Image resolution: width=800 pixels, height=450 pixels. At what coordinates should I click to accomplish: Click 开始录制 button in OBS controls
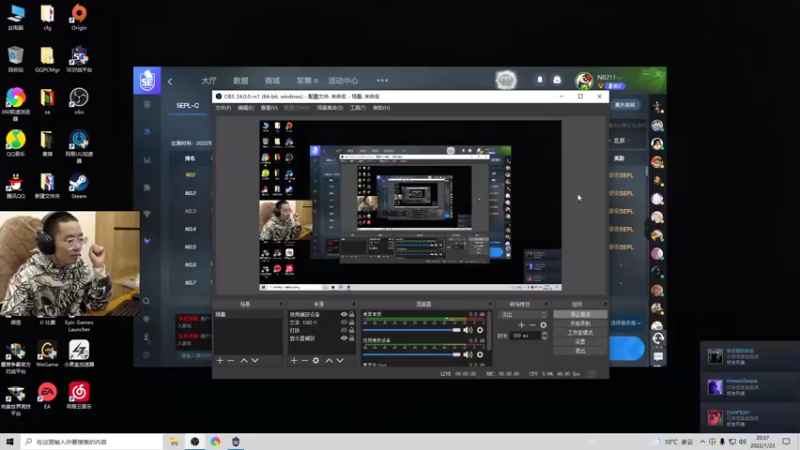580,323
